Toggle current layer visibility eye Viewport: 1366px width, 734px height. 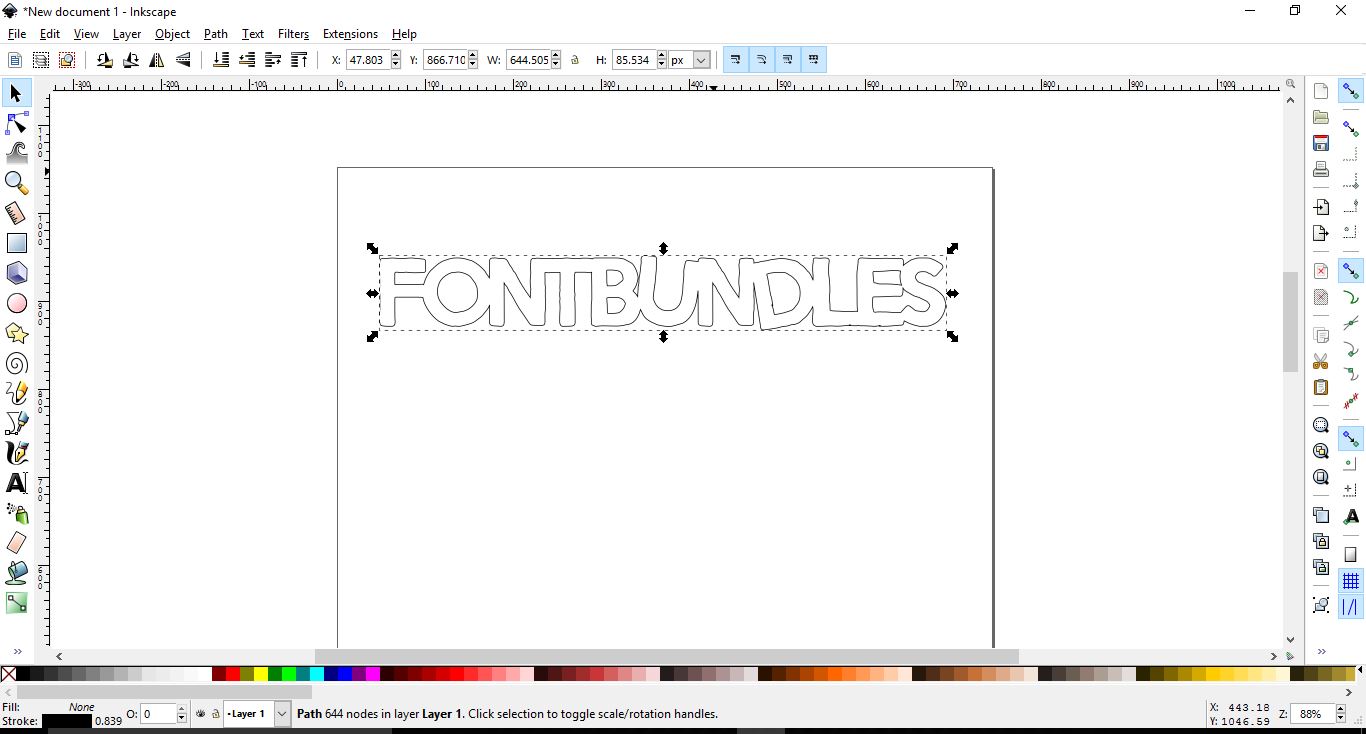(x=201, y=714)
